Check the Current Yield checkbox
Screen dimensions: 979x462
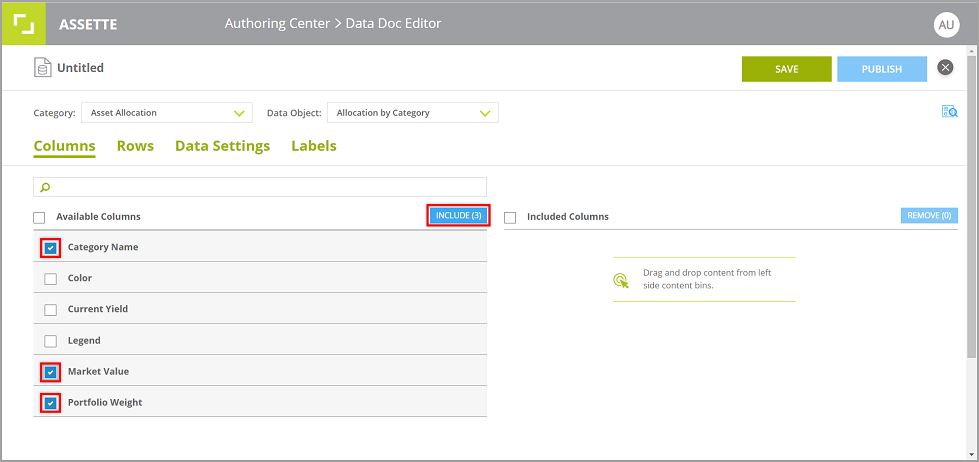click(51, 310)
